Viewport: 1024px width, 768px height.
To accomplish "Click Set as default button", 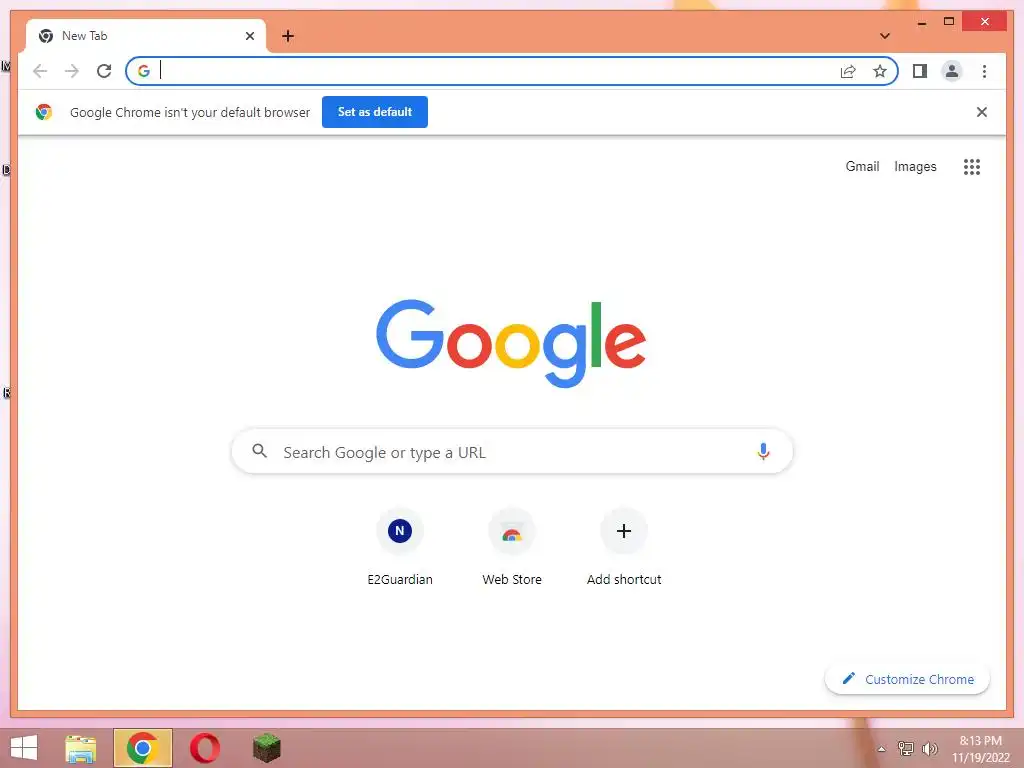I will [x=374, y=112].
